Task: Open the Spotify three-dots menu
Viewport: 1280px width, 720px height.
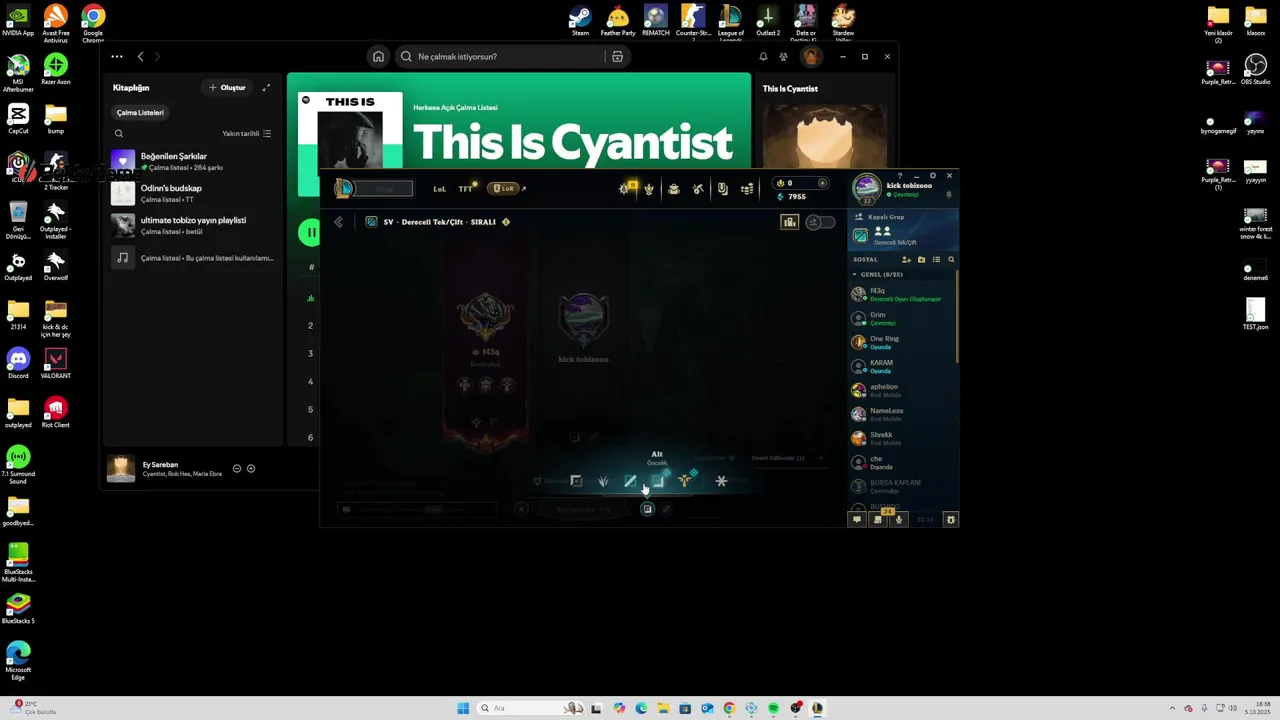Action: pos(117,56)
